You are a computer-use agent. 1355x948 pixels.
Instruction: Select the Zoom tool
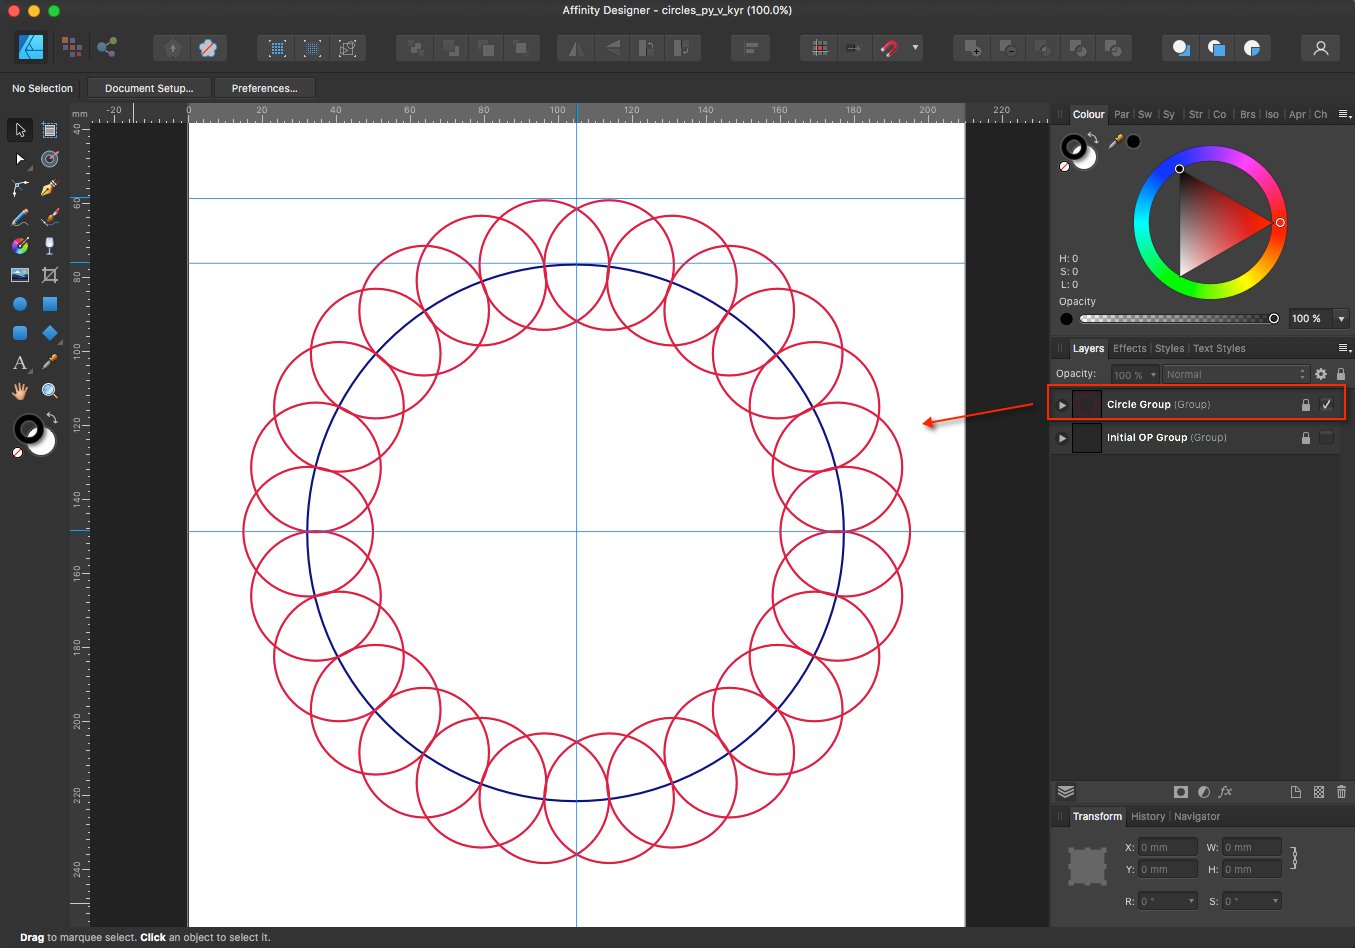48,390
